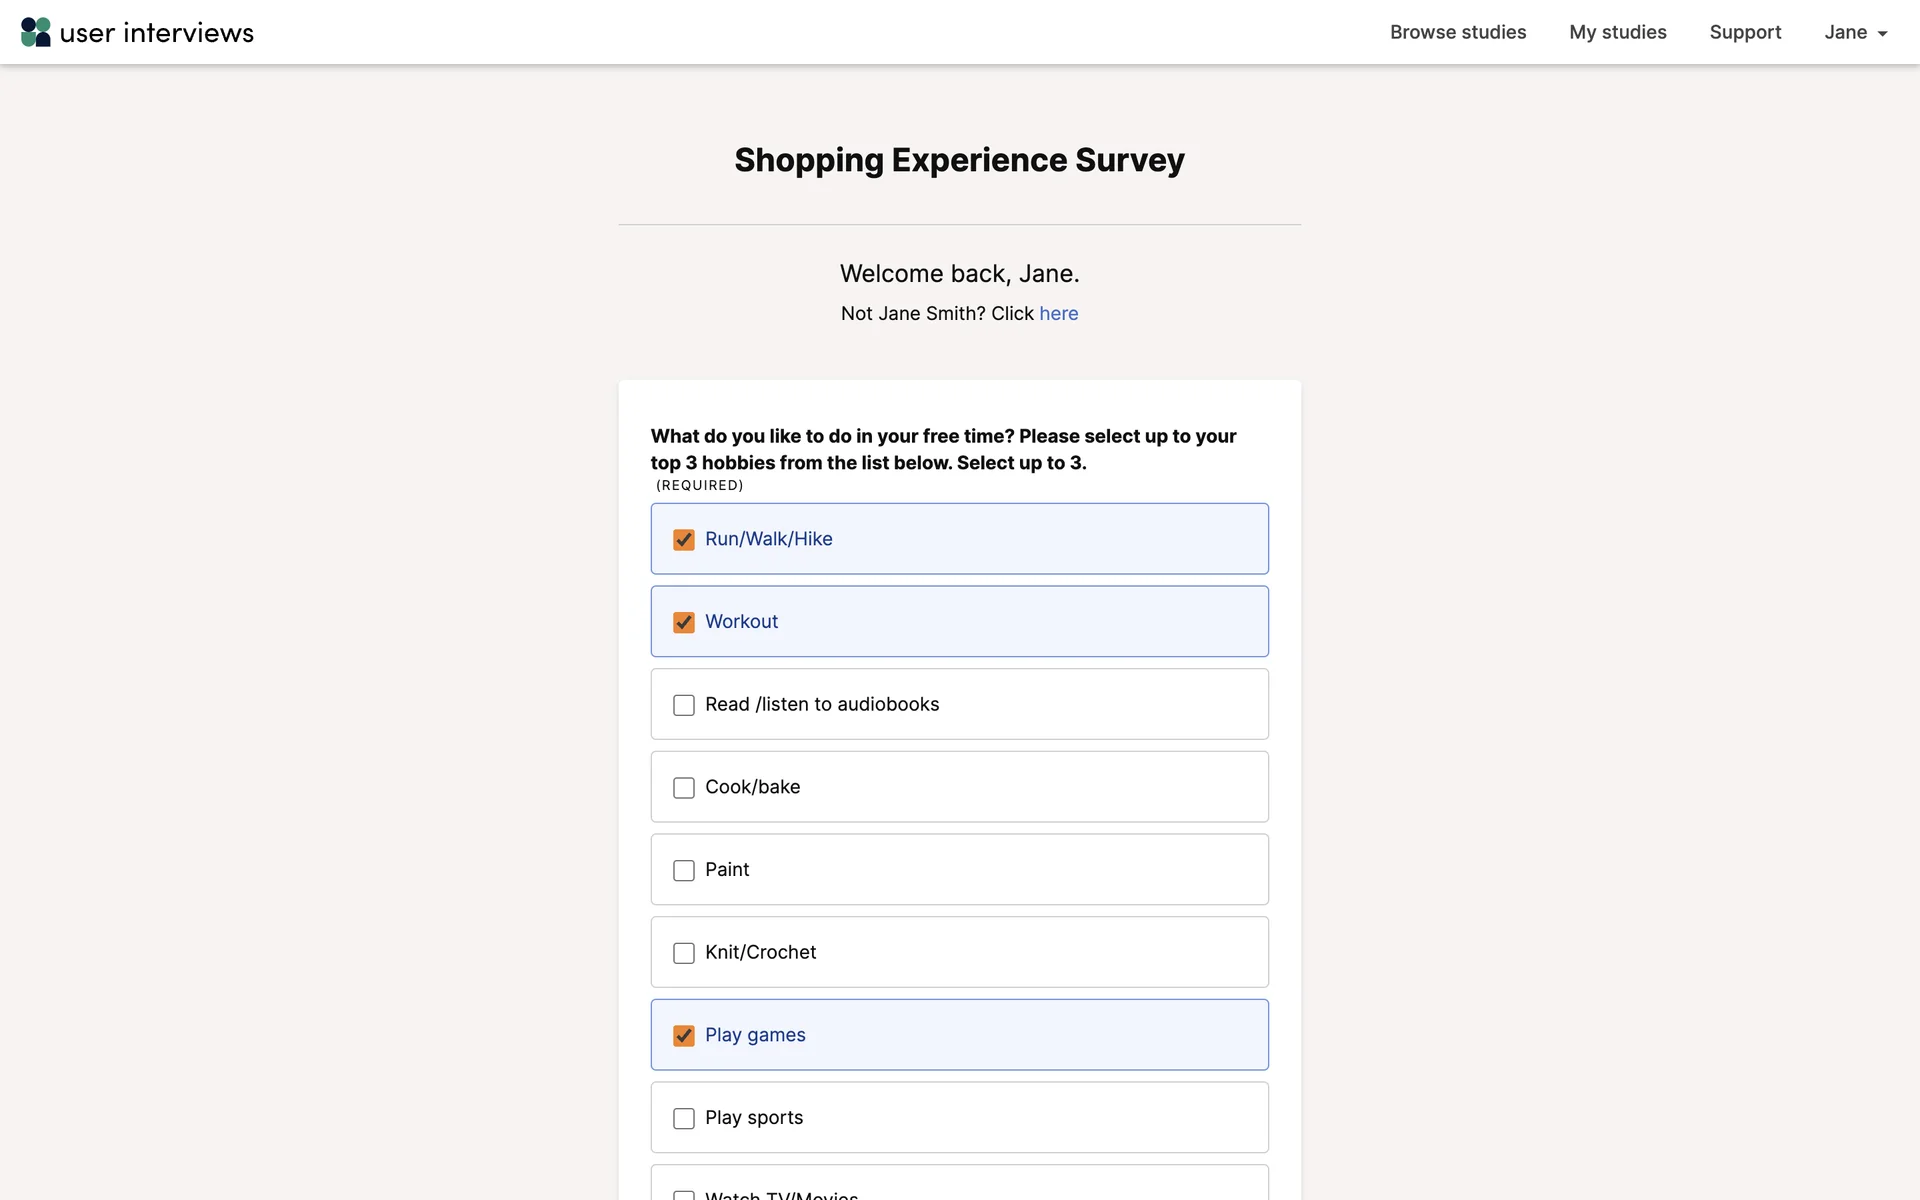Check Read /listen to audiobooks option
The height and width of the screenshot is (1200, 1920).
click(x=684, y=705)
